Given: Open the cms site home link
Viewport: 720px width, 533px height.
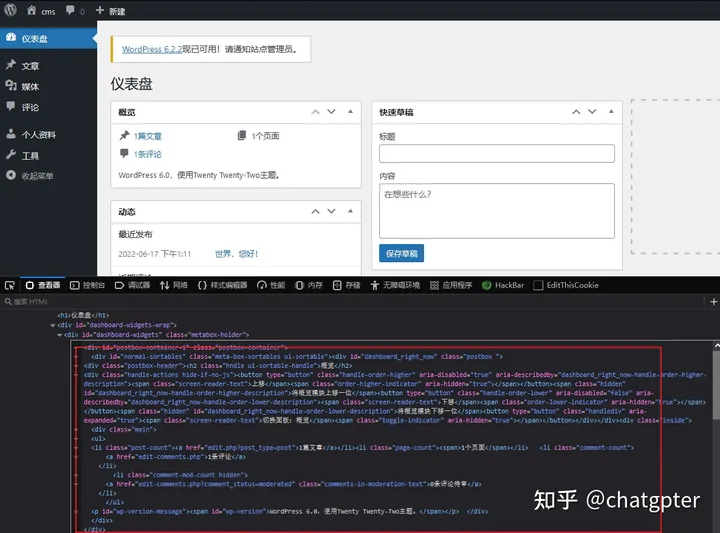Looking at the screenshot, I should pos(41,11).
